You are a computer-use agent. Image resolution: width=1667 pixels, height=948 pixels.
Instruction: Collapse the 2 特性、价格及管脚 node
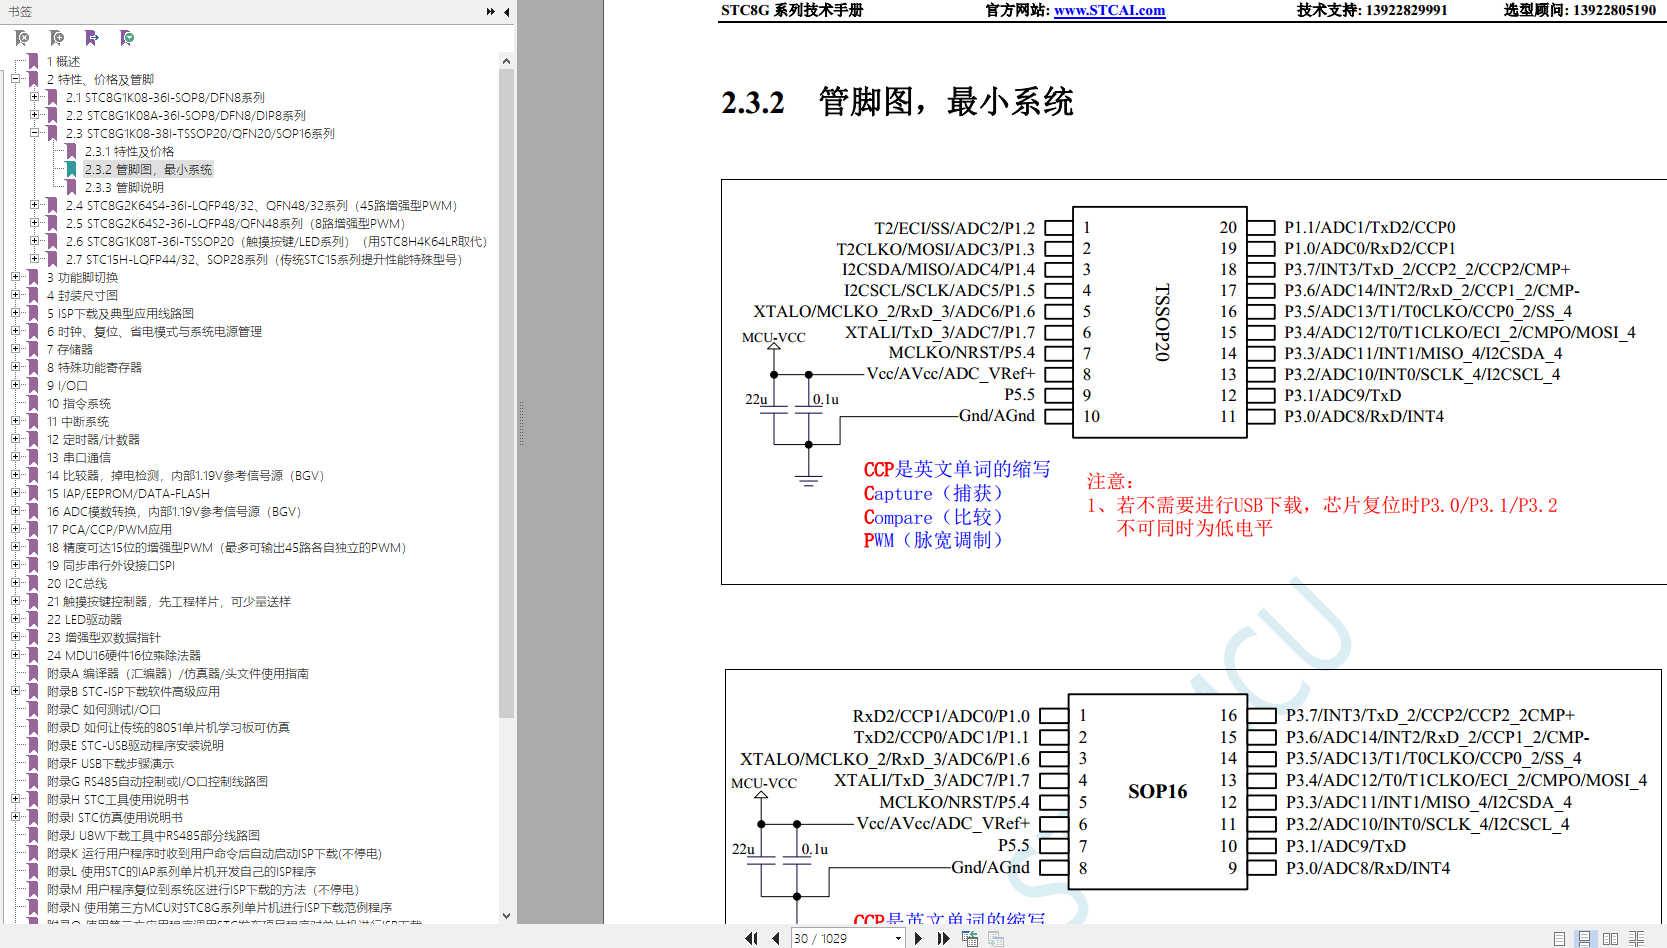[x=16, y=79]
